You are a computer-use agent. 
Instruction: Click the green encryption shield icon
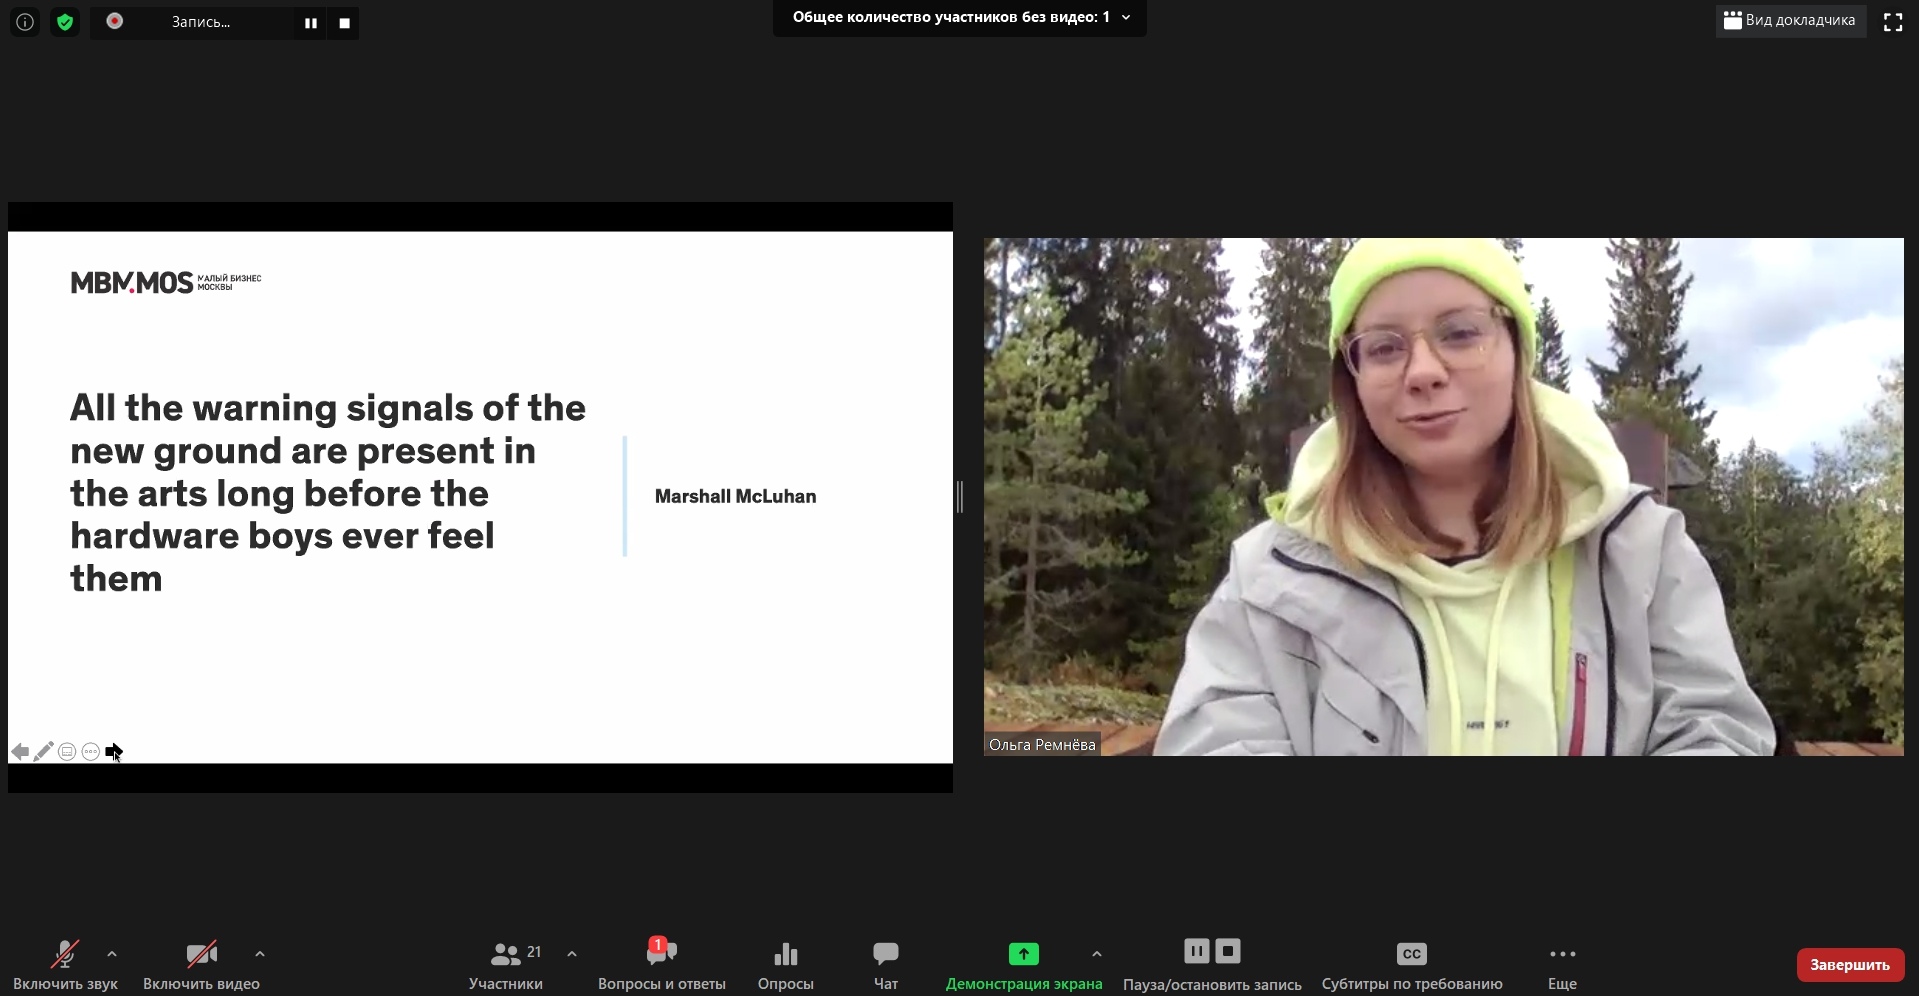(65, 22)
